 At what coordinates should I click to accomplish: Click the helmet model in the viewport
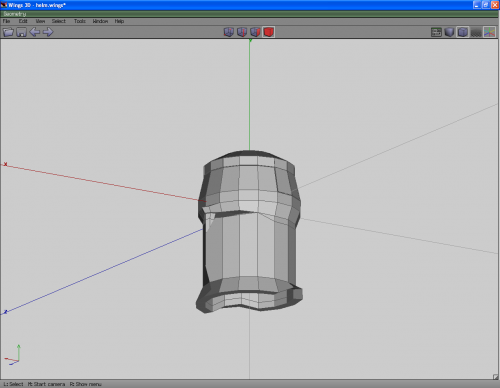click(x=249, y=232)
